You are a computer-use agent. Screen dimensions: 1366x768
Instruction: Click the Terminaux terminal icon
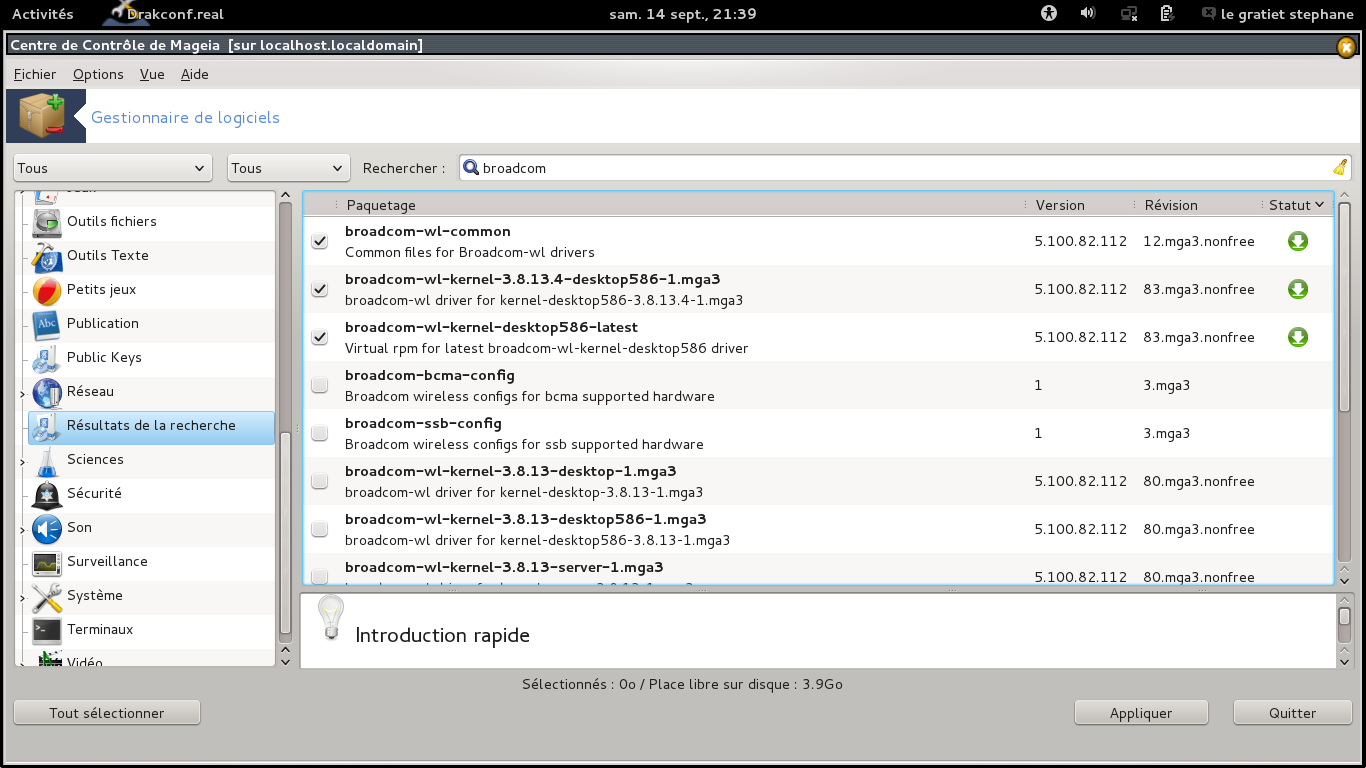point(47,630)
